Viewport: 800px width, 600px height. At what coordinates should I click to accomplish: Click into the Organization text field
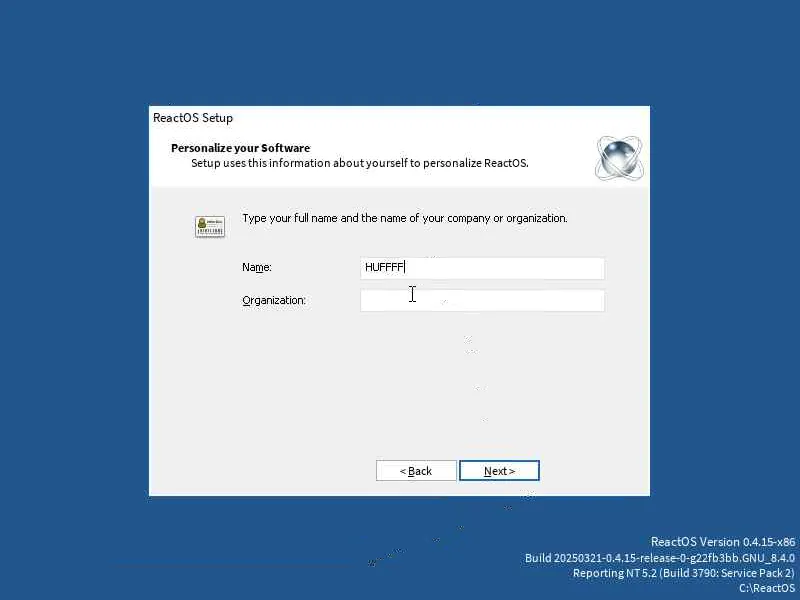482,301
